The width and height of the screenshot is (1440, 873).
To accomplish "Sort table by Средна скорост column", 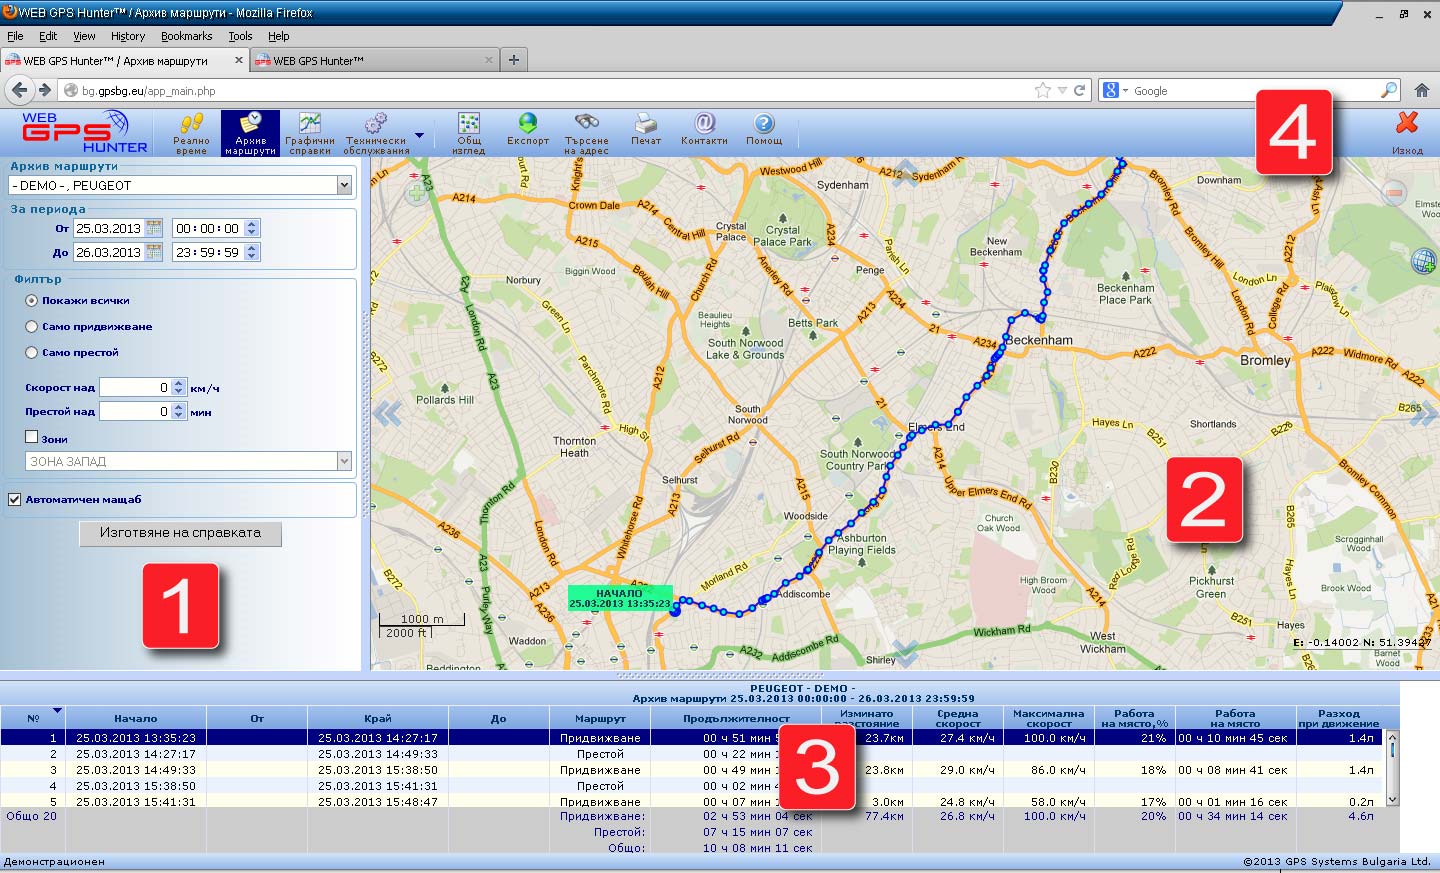I will point(957,718).
